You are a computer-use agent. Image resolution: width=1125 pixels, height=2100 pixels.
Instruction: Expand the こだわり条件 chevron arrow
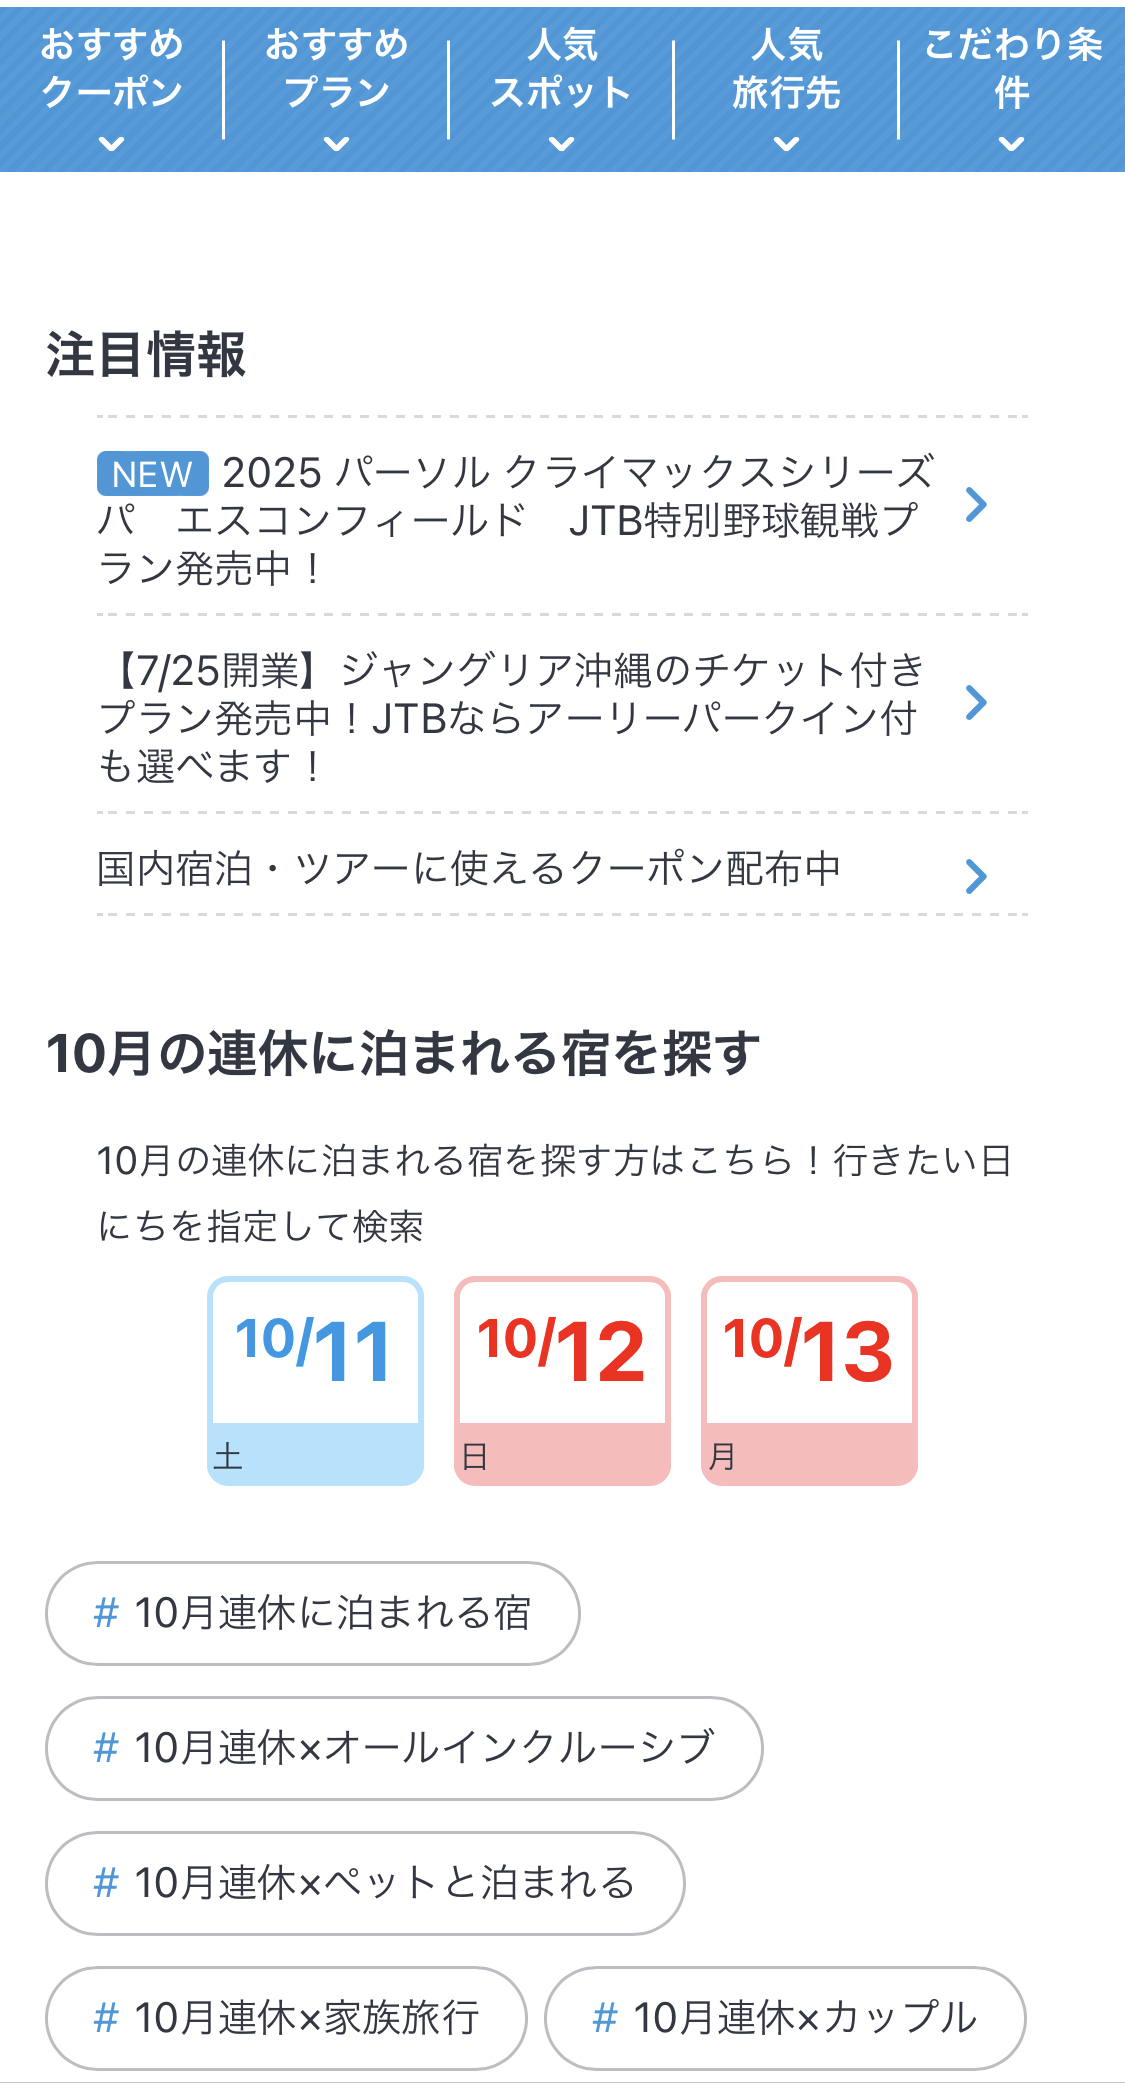click(x=1011, y=144)
